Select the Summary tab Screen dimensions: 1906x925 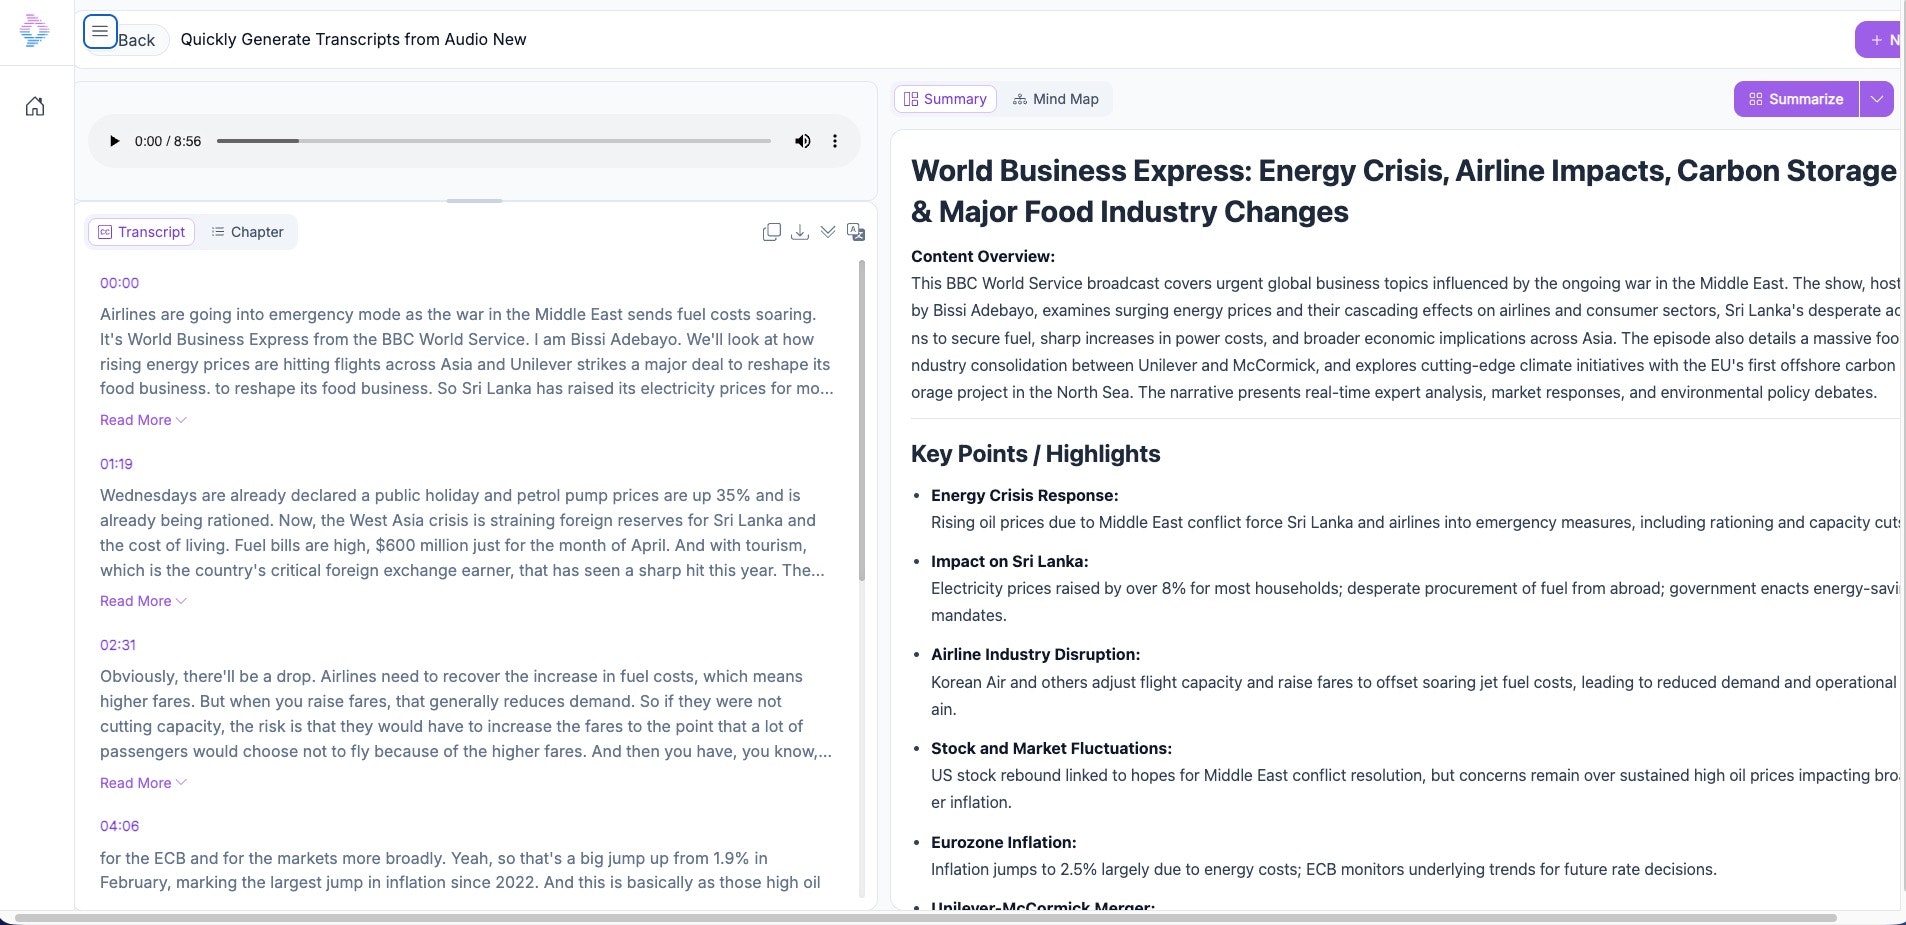945,99
